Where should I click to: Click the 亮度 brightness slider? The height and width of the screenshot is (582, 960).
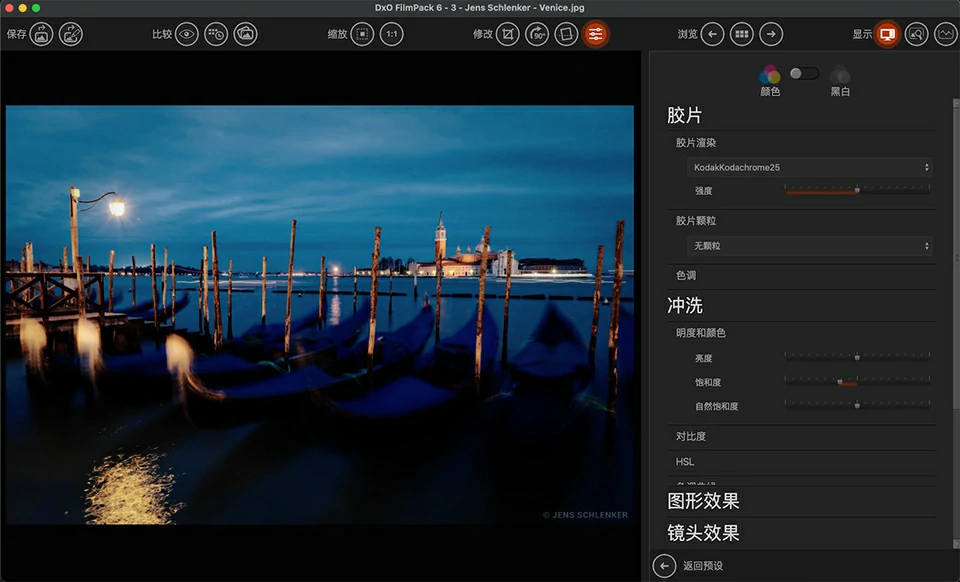click(857, 357)
